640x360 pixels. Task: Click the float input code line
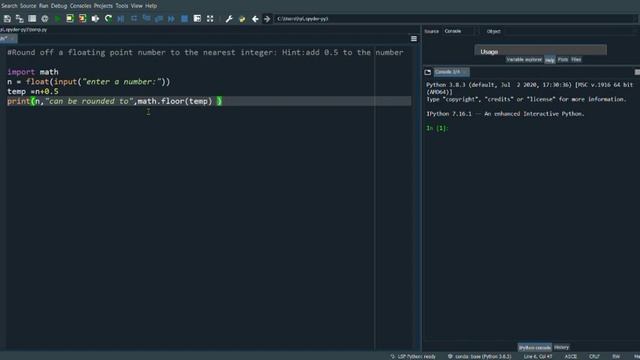[x=89, y=82]
